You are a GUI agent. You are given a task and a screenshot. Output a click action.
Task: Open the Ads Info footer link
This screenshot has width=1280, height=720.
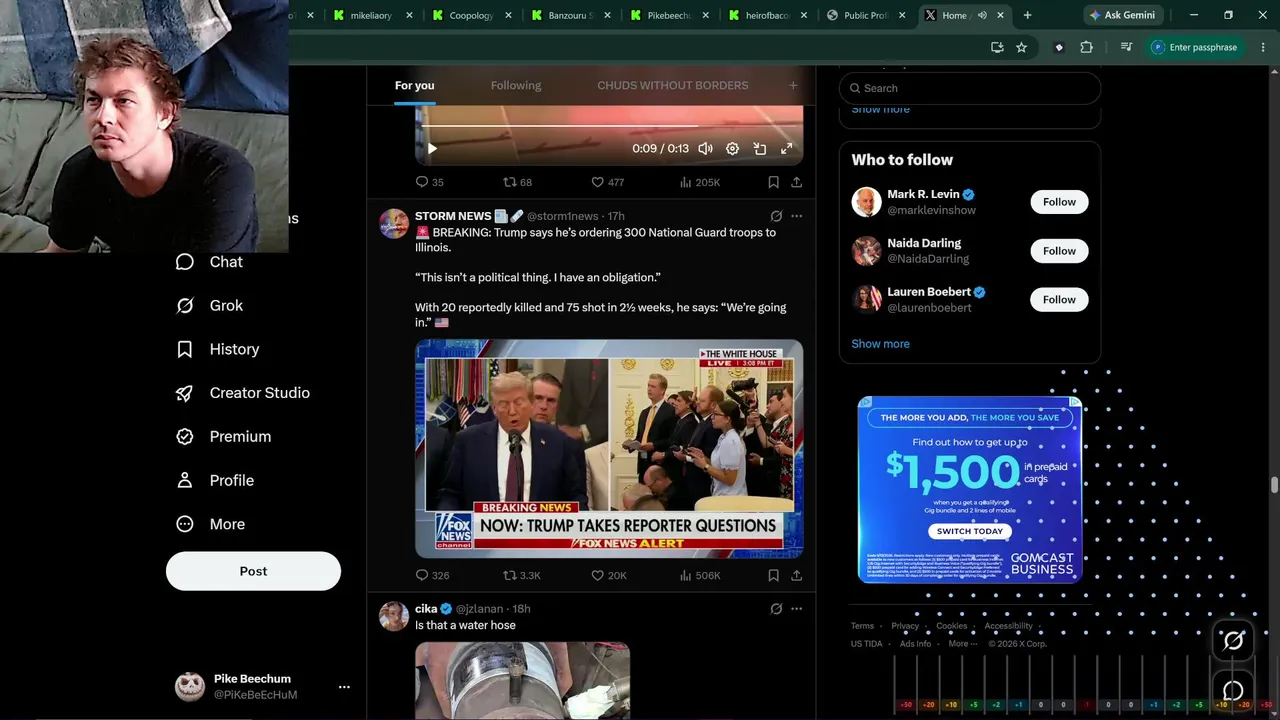[x=915, y=644]
